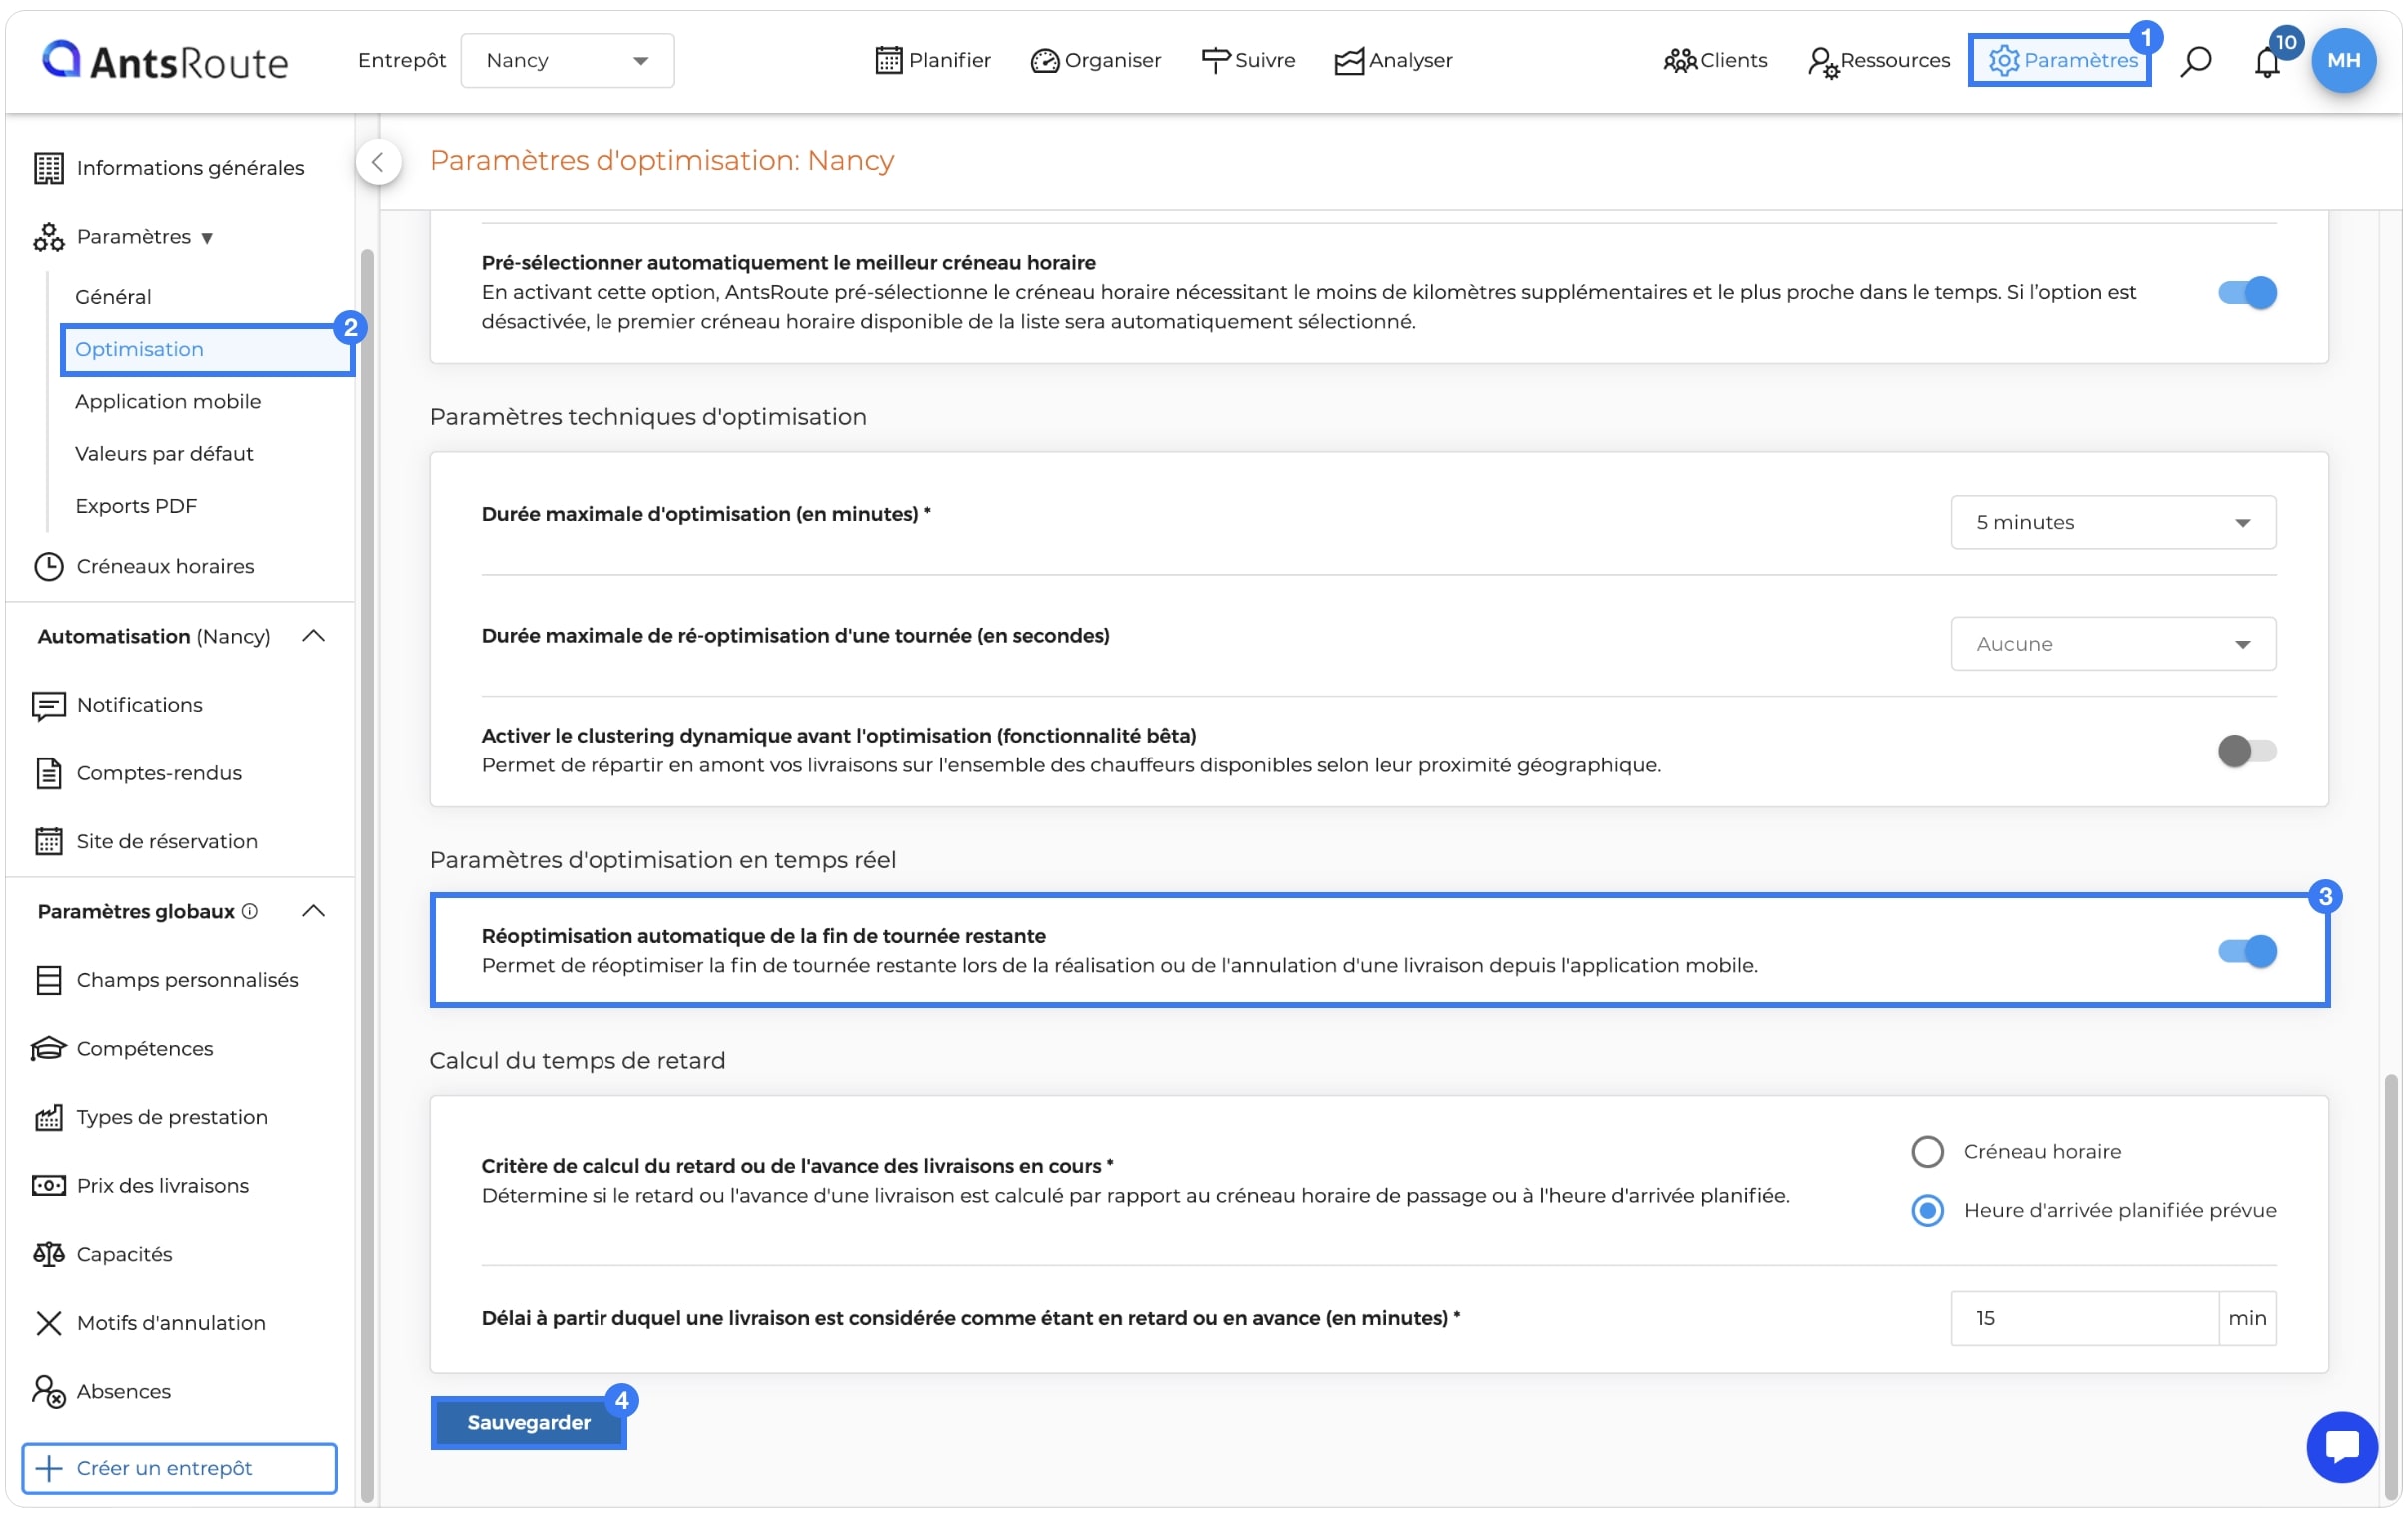This screenshot has width=2408, height=1517.
Task: Open the Paramètres tab in top navigation
Action: tap(2060, 61)
